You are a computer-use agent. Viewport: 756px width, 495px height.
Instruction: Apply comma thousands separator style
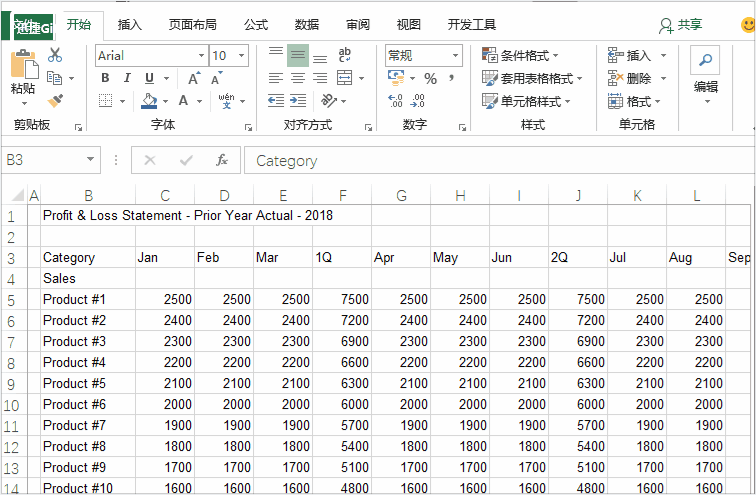pos(451,77)
